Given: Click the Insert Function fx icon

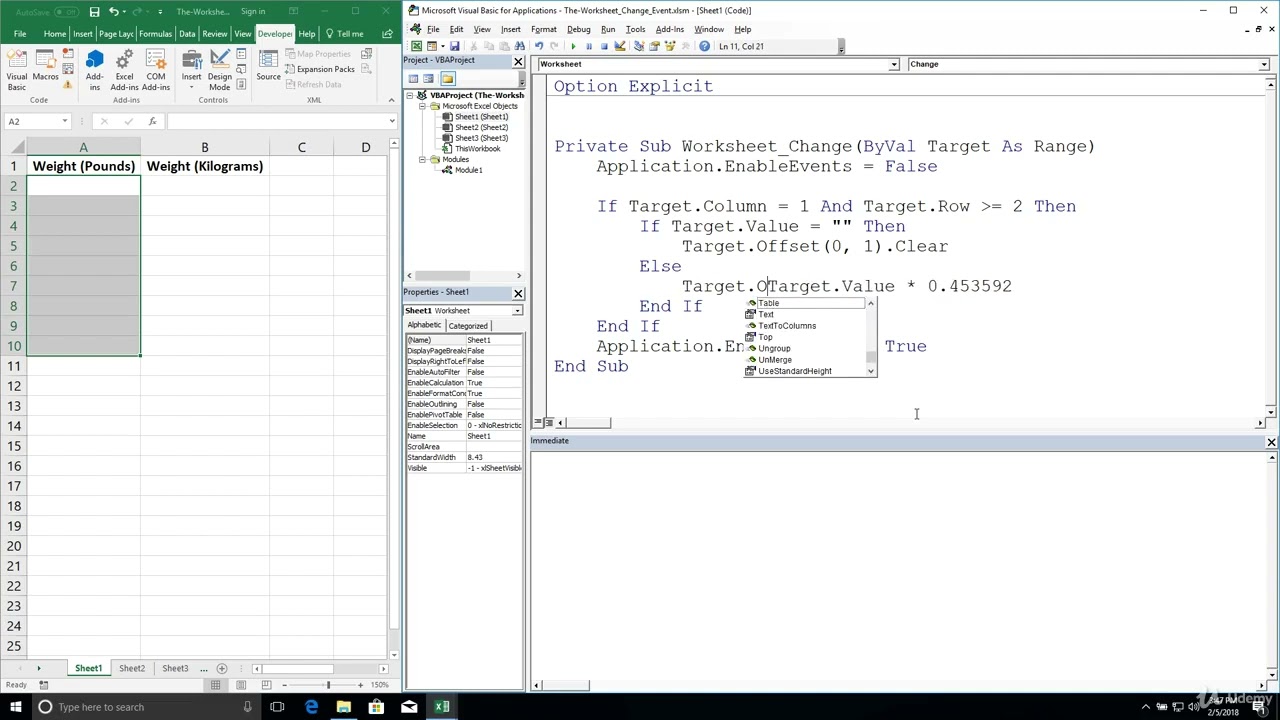Looking at the screenshot, I should coord(152,121).
